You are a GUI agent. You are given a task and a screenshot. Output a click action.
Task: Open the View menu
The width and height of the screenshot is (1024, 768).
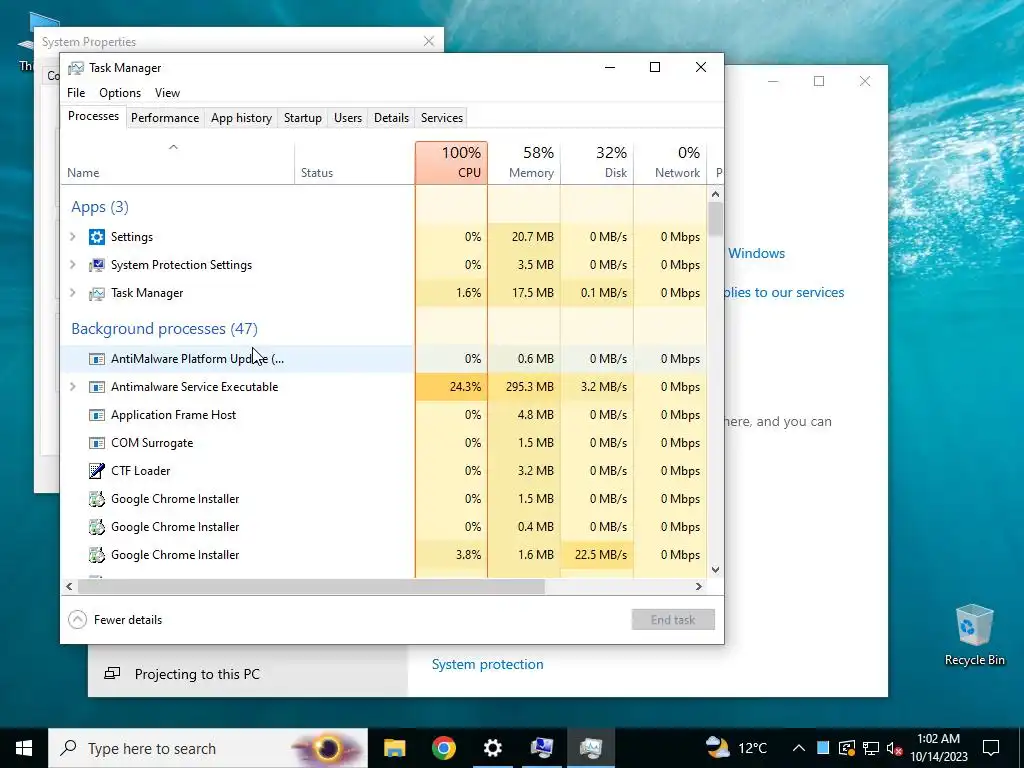click(167, 93)
